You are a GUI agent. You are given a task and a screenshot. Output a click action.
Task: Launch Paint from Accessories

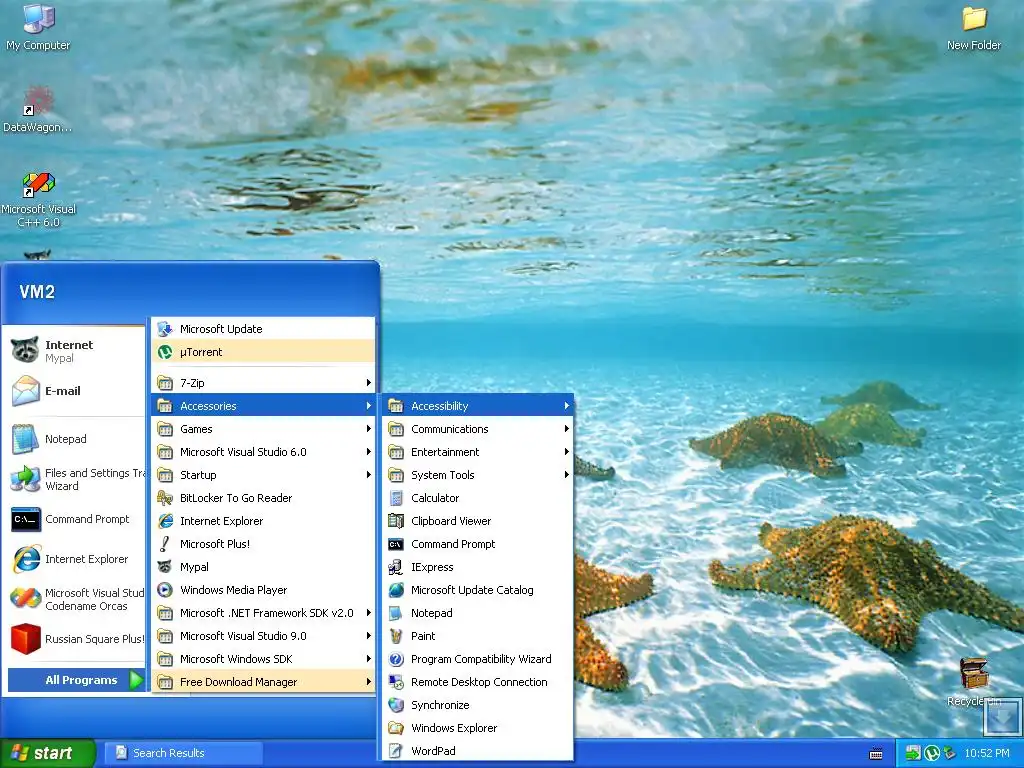point(478,636)
